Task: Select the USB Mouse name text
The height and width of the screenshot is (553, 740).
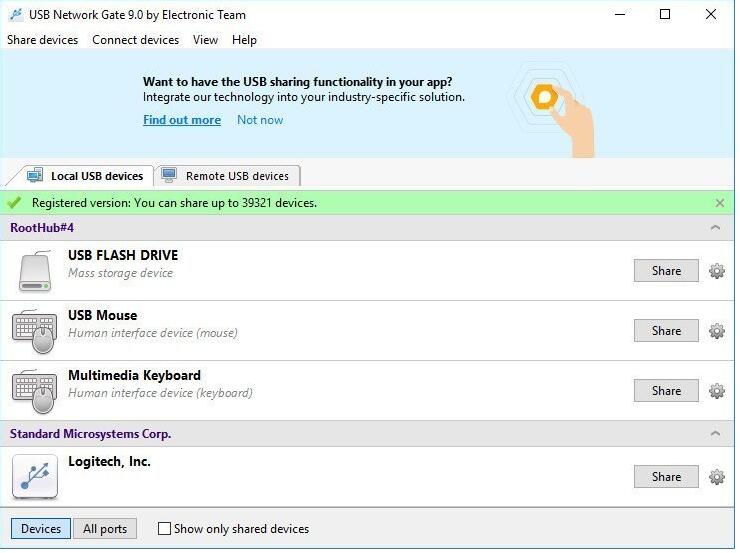Action: point(103,317)
